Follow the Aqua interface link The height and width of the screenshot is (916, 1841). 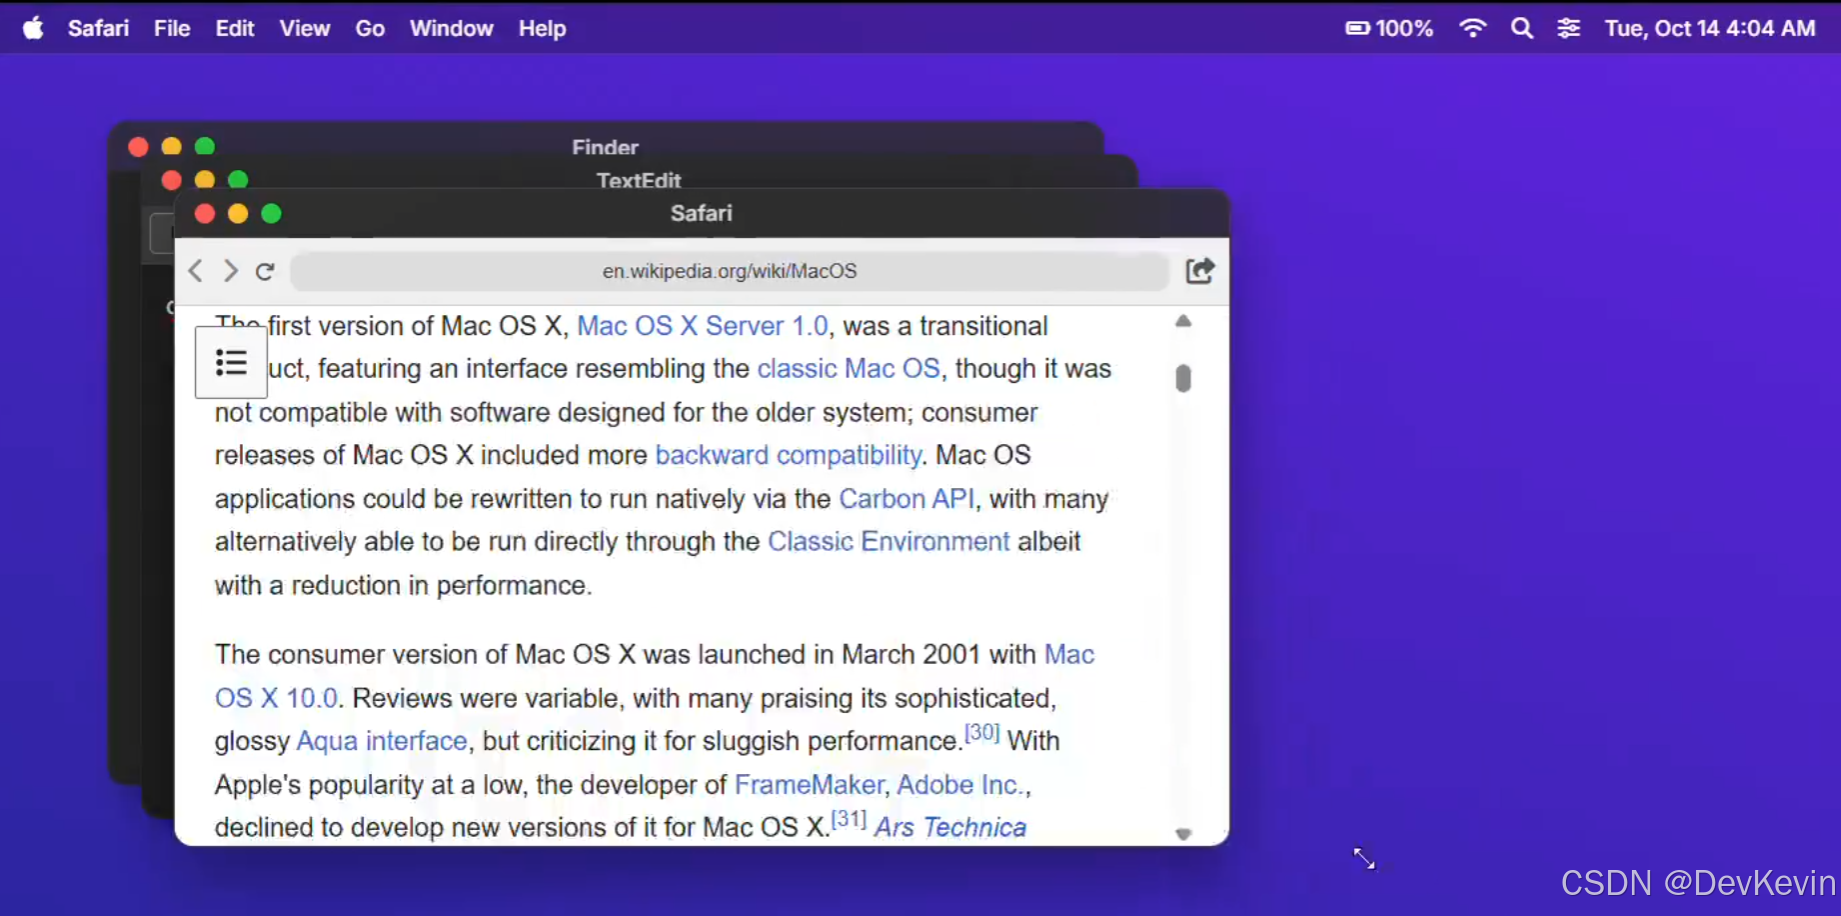click(382, 741)
